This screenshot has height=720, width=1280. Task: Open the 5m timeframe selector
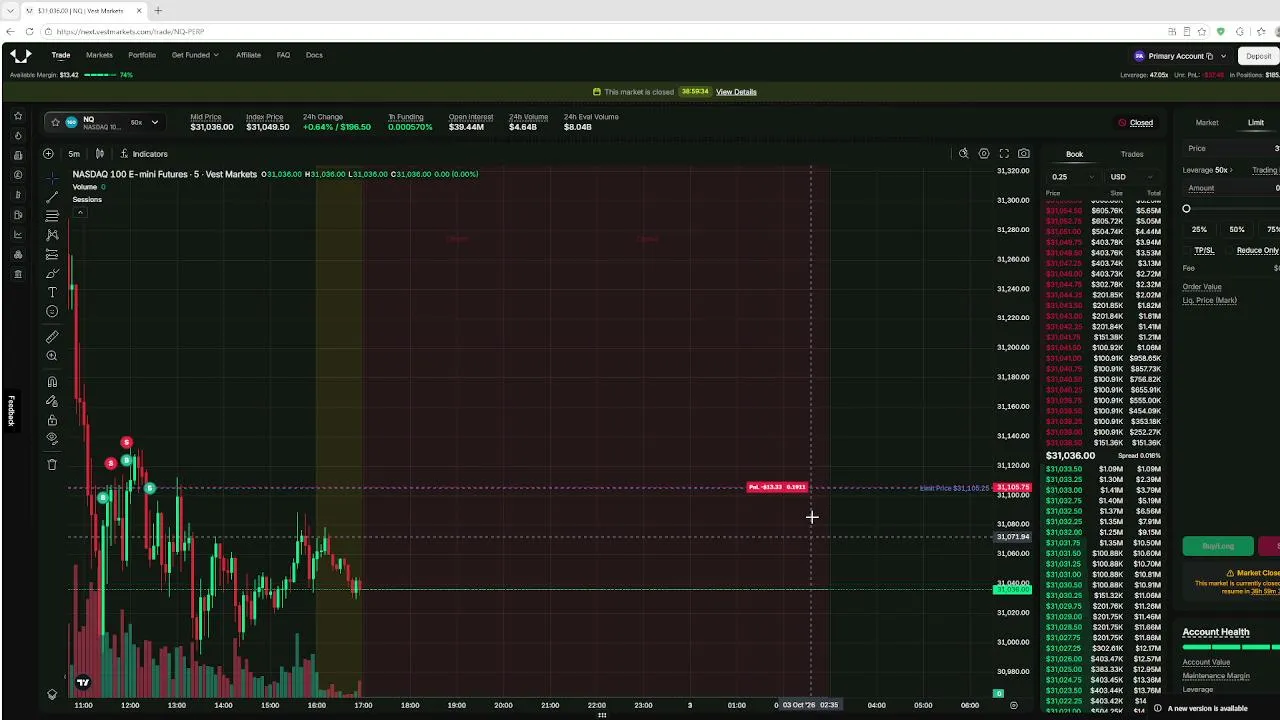(74, 154)
